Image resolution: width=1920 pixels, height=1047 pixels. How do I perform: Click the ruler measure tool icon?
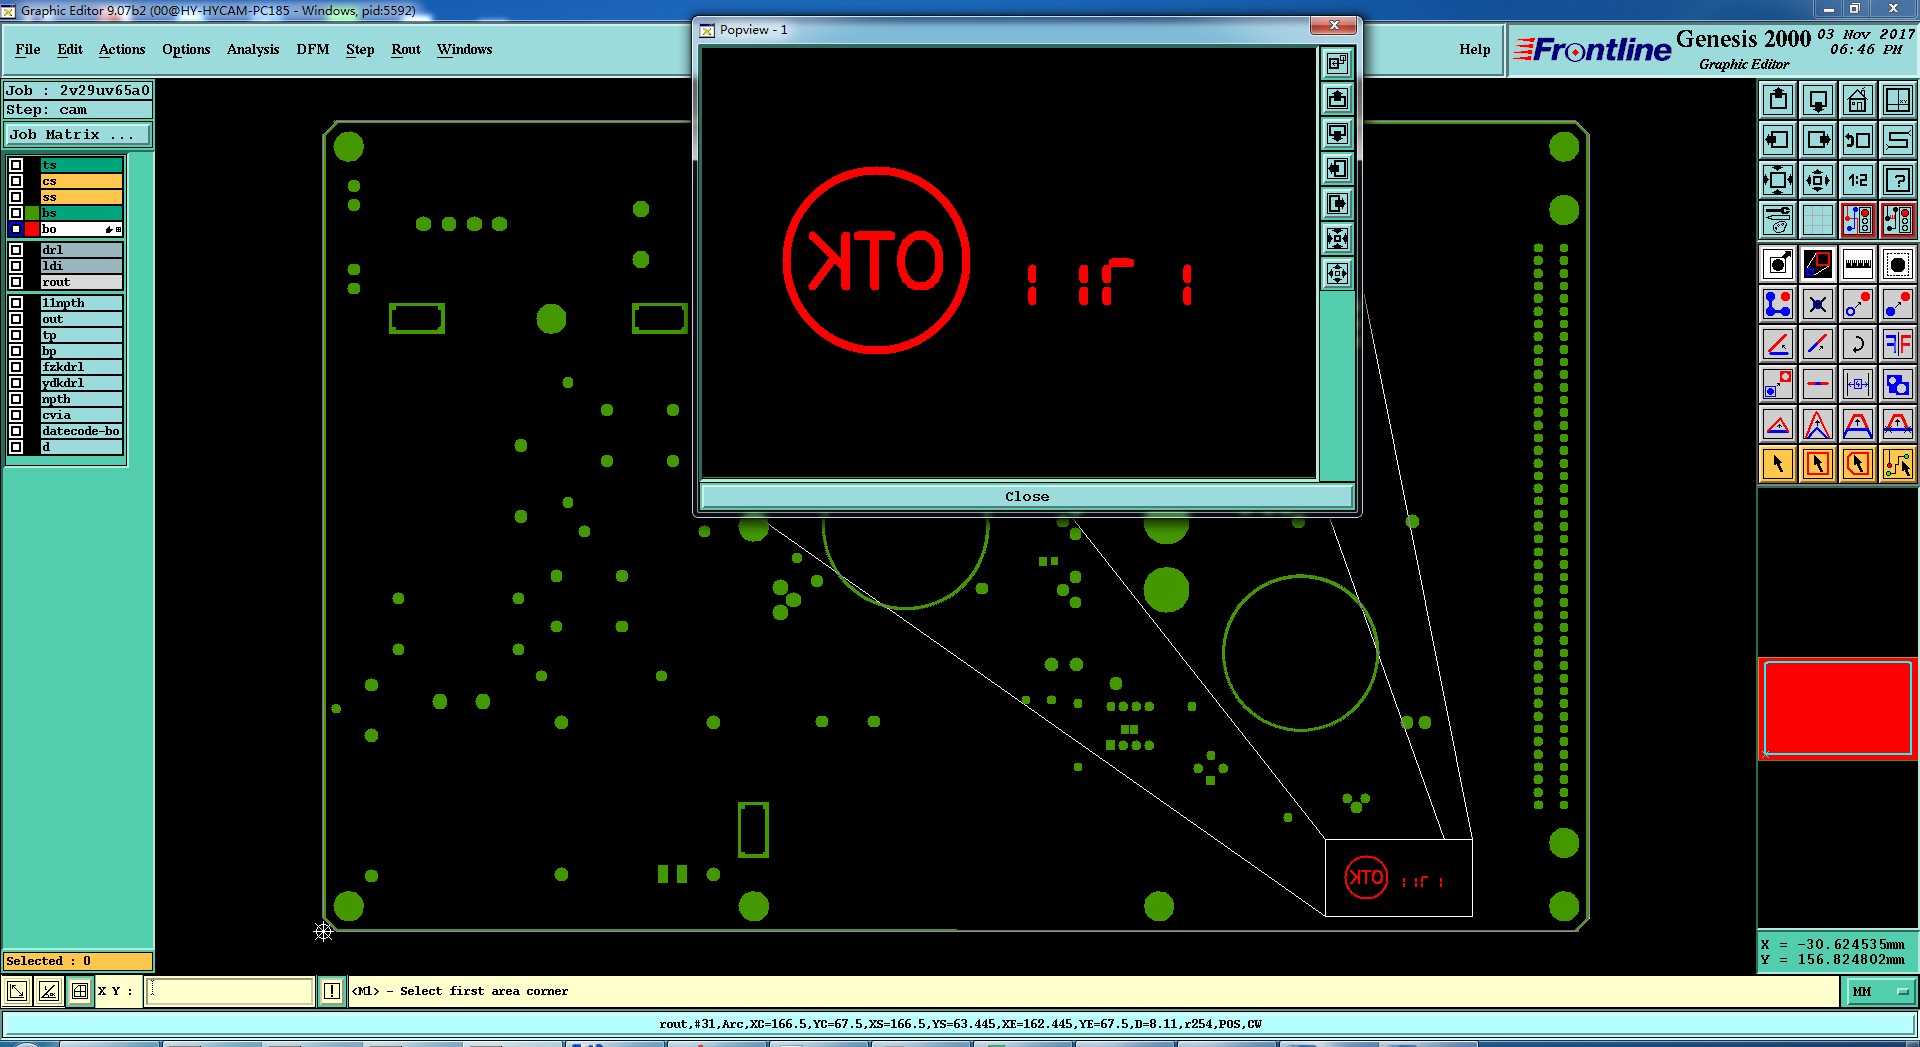pos(1858,264)
